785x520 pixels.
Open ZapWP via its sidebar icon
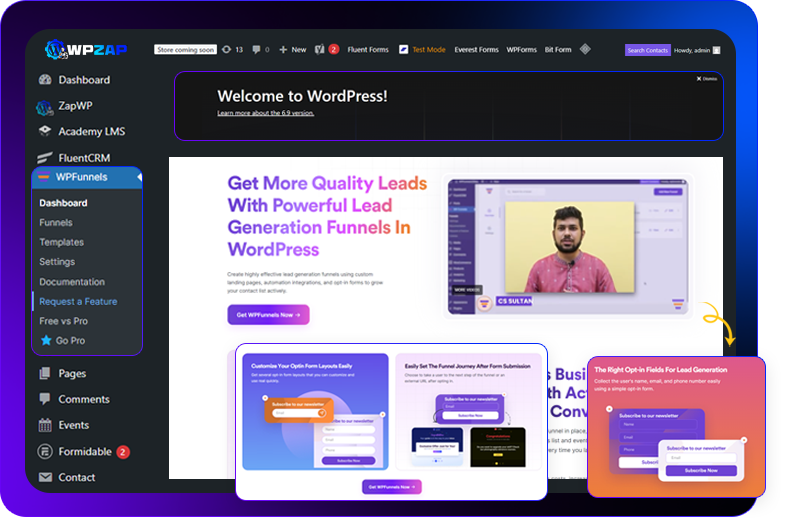click(45, 106)
